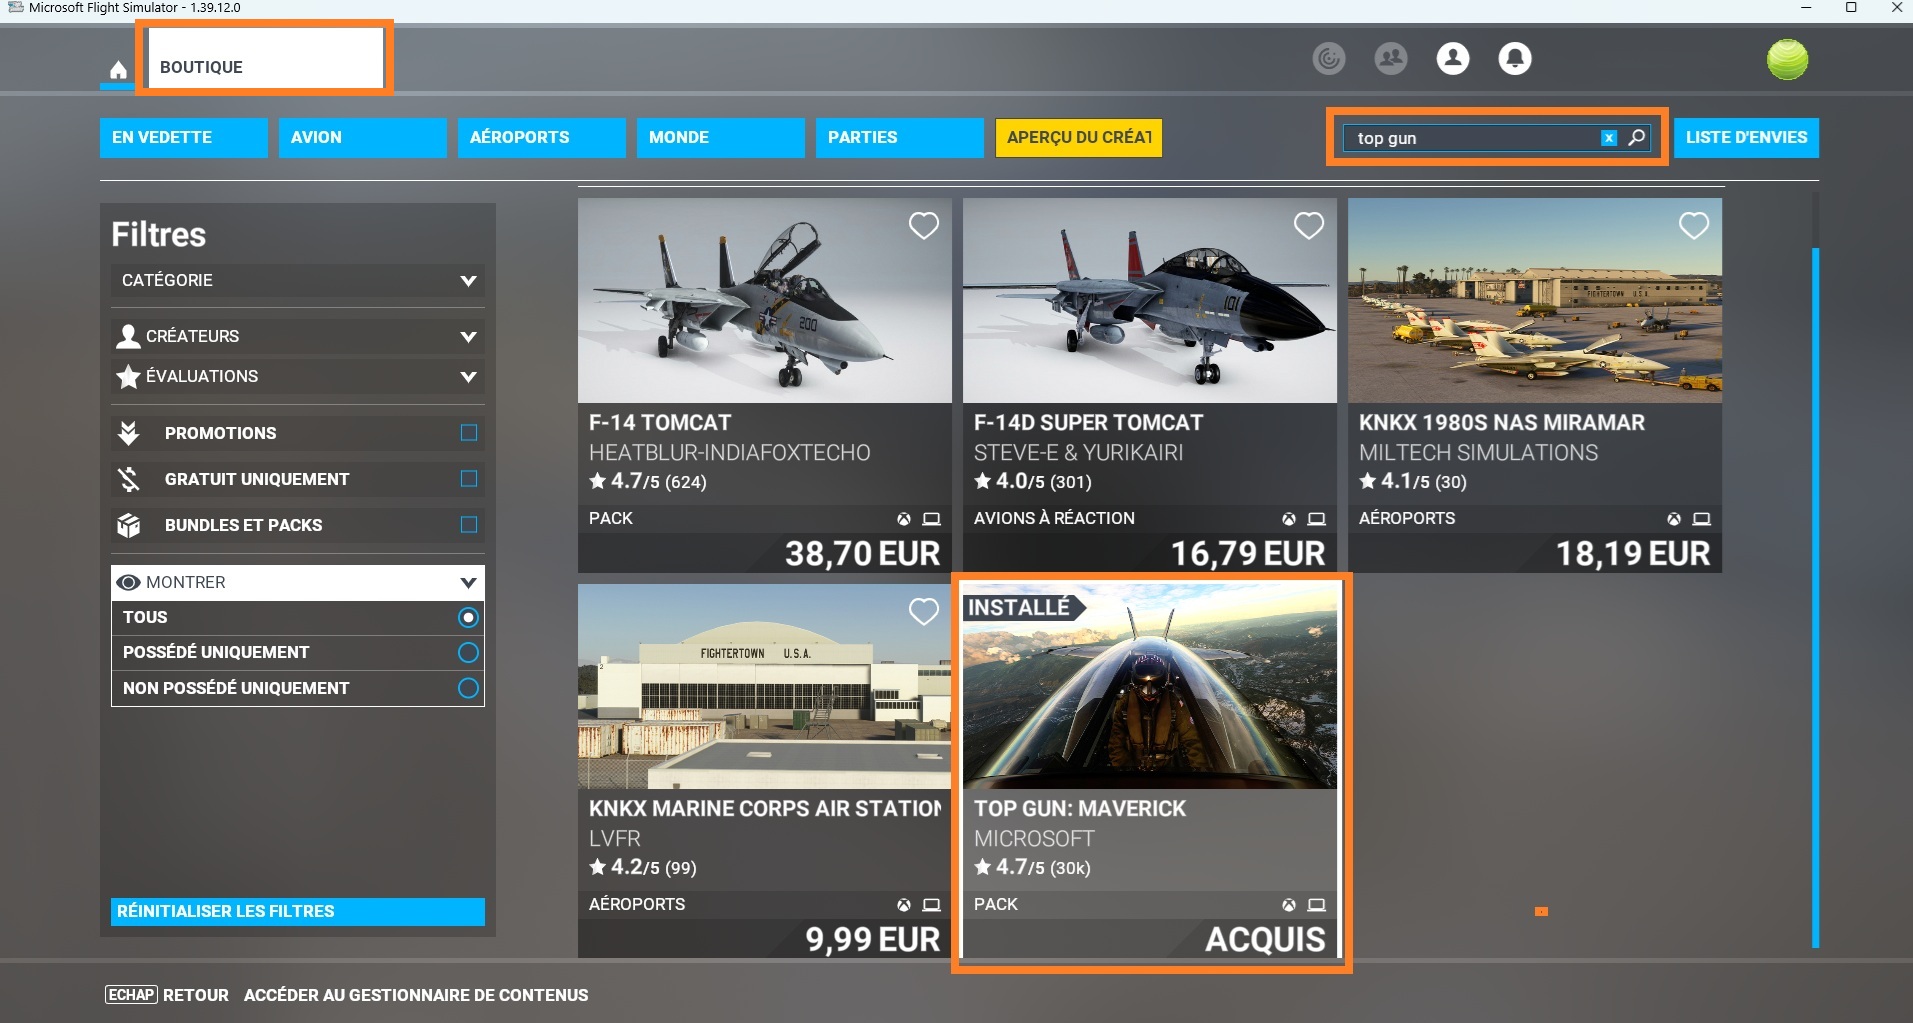
Task: Click the 16,79 EUR price
Action: coord(1248,553)
